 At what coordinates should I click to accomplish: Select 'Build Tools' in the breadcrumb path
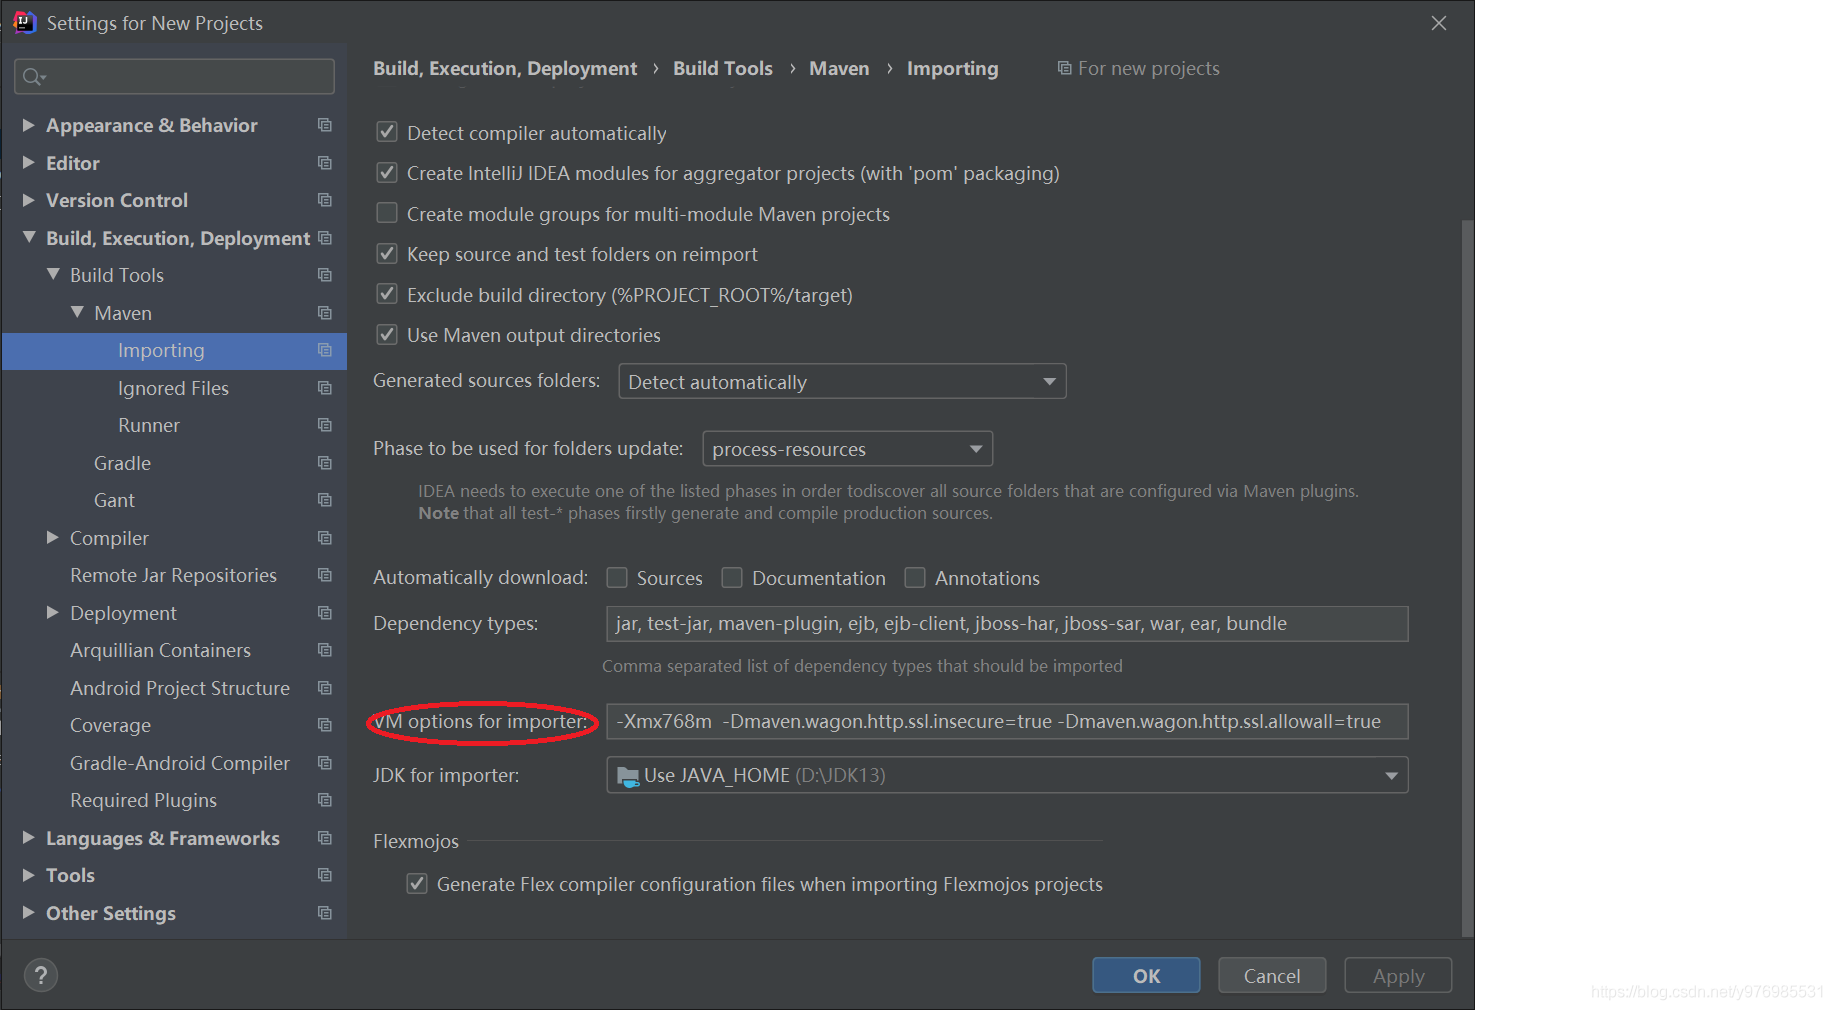[722, 68]
